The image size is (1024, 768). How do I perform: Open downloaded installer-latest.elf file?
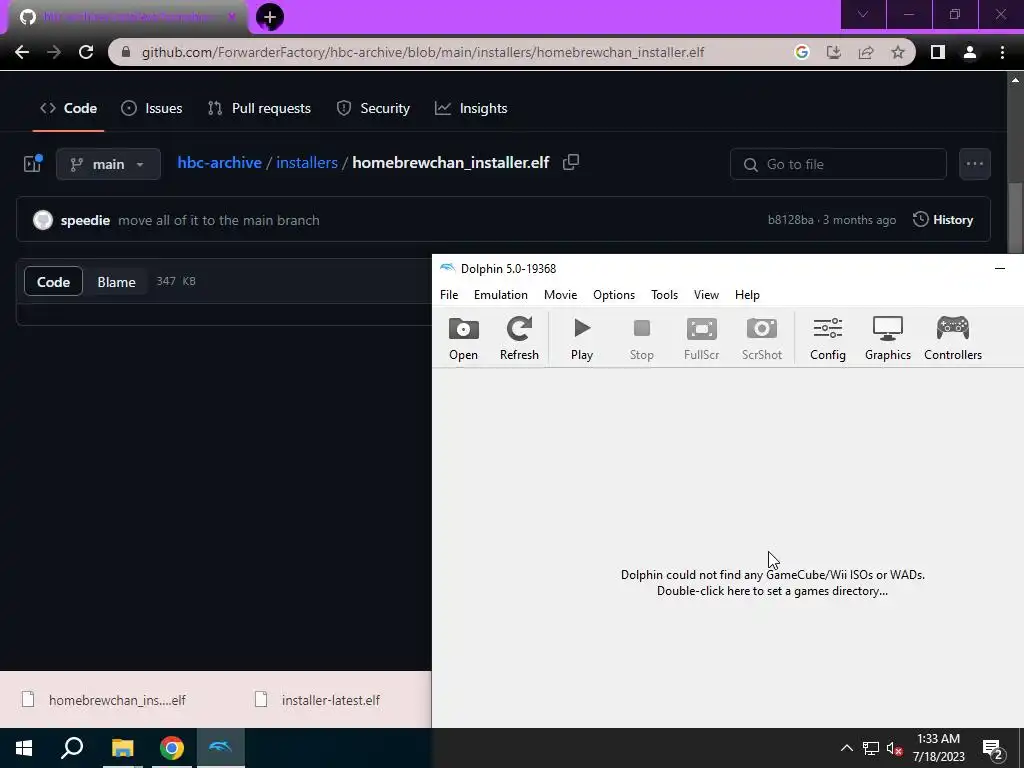pos(318,700)
